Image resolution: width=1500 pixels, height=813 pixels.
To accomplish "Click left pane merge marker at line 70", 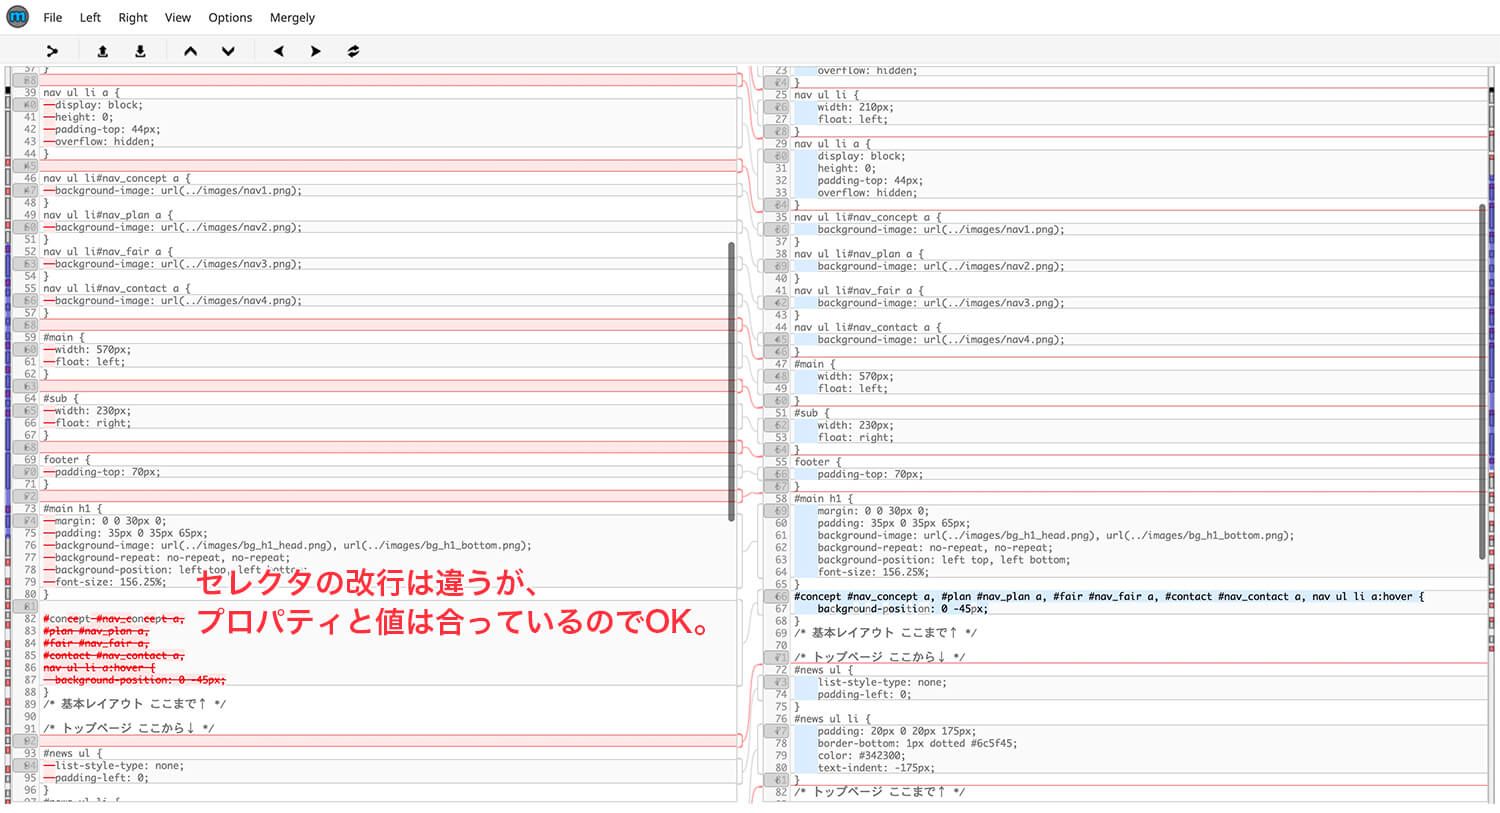I will (x=27, y=471).
